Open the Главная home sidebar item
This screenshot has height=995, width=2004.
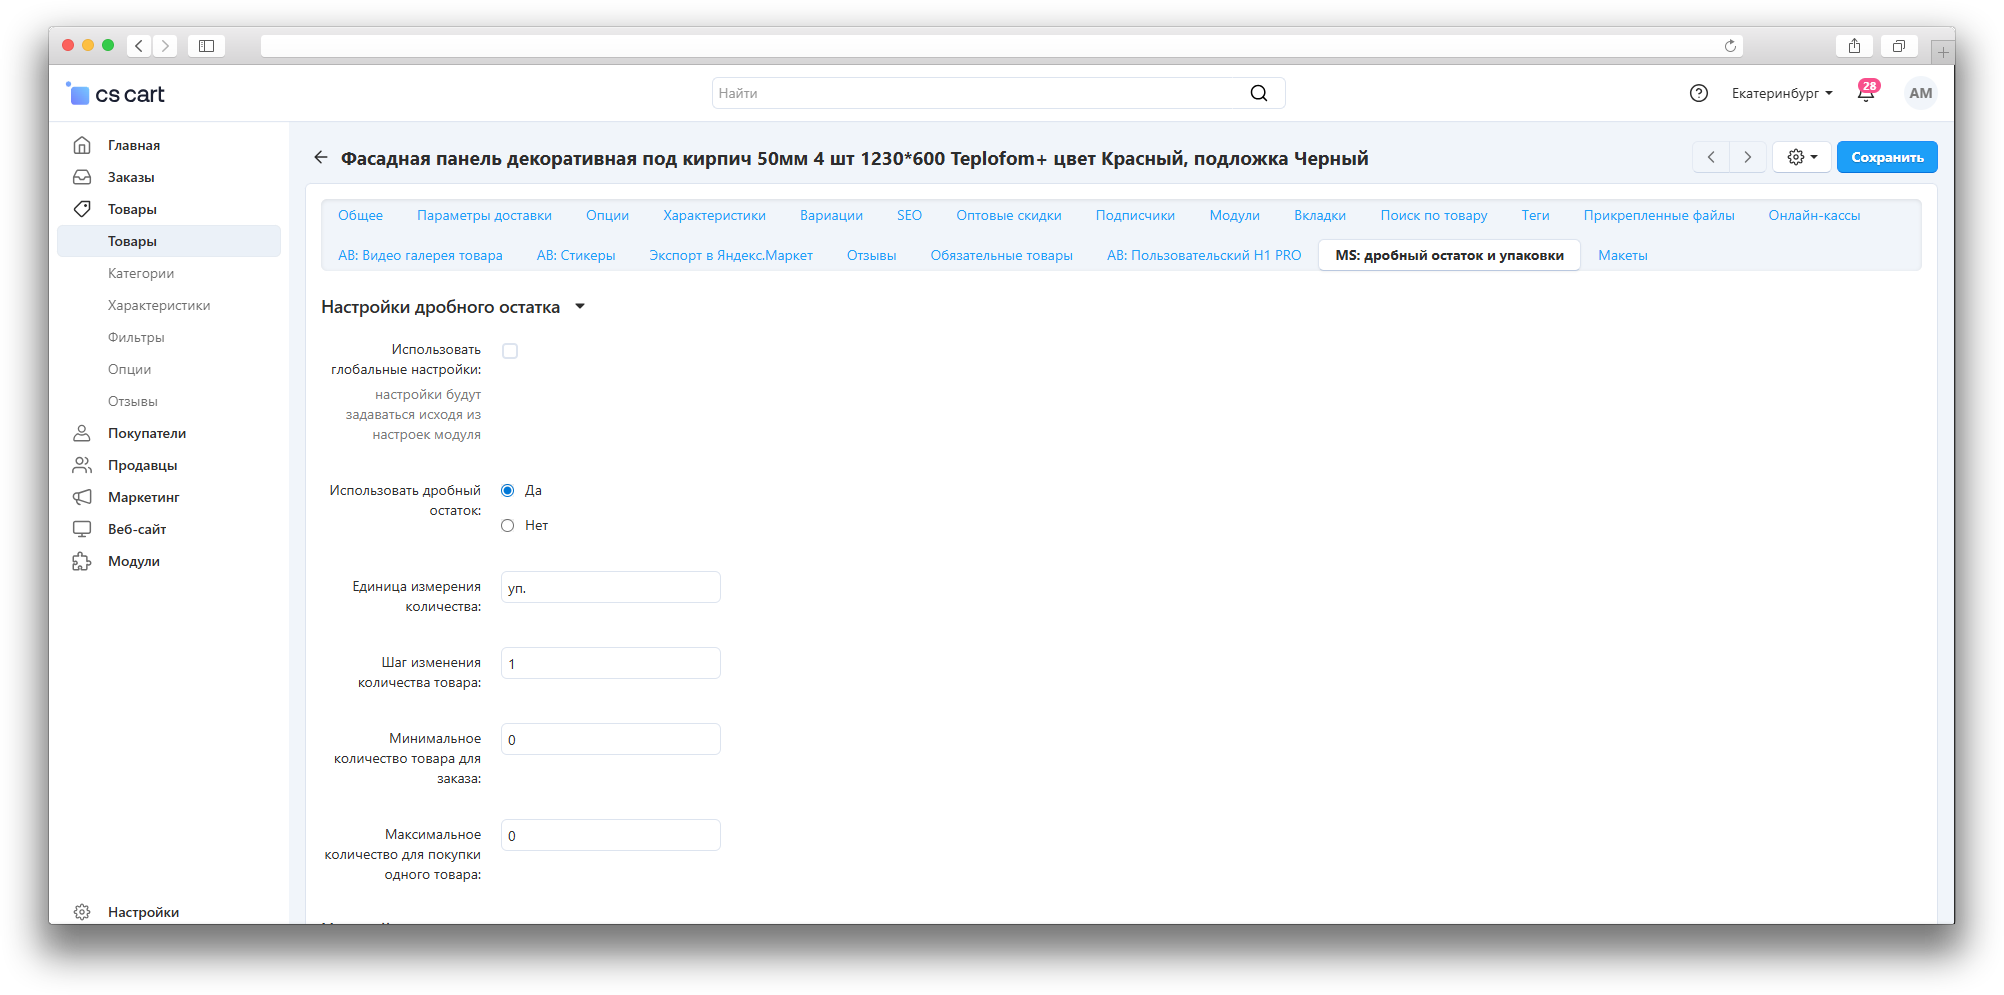pyautogui.click(x=134, y=145)
